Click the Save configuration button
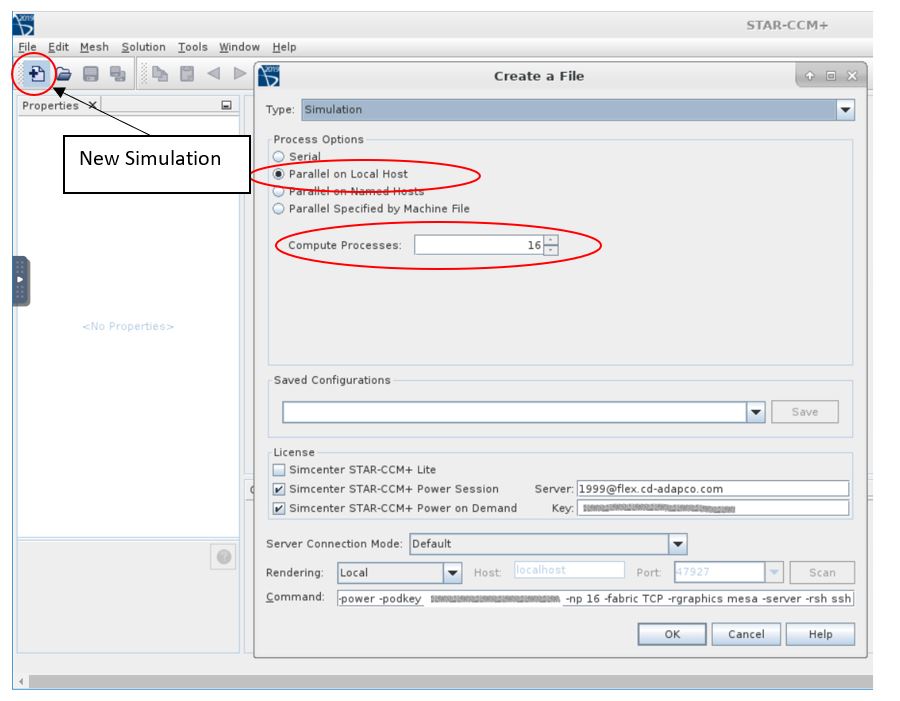The height and width of the screenshot is (701, 900). (804, 412)
